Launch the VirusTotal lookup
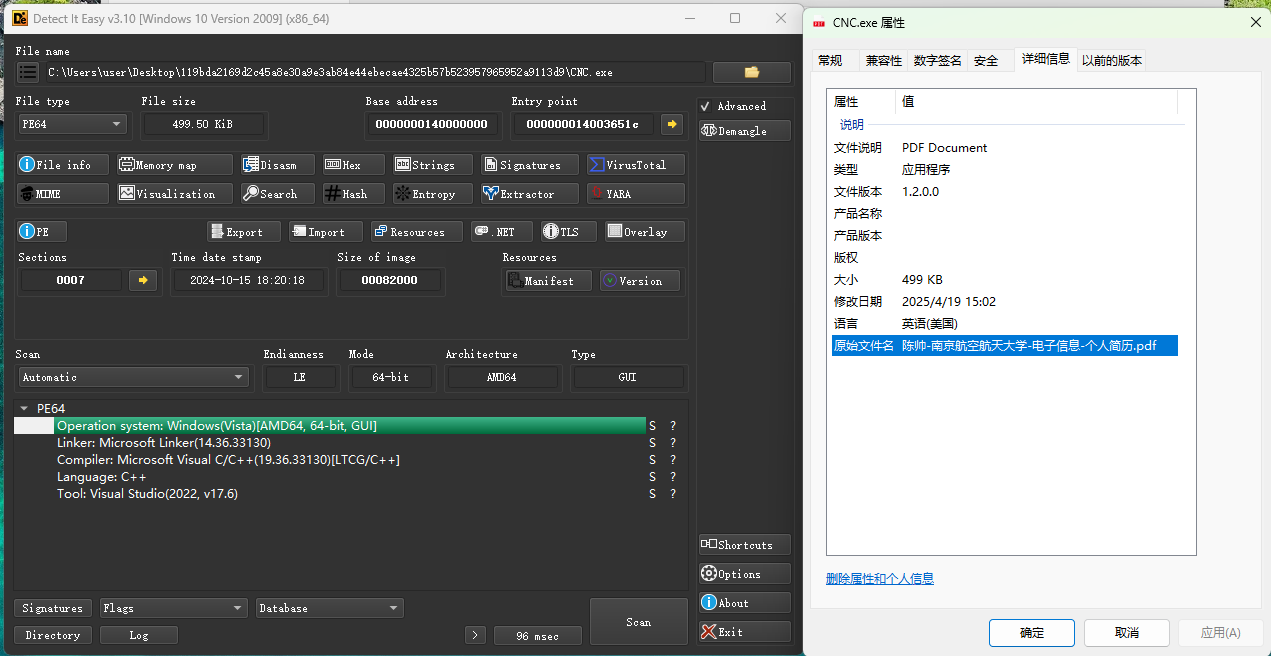Viewport: 1271px width, 656px height. pos(636,165)
